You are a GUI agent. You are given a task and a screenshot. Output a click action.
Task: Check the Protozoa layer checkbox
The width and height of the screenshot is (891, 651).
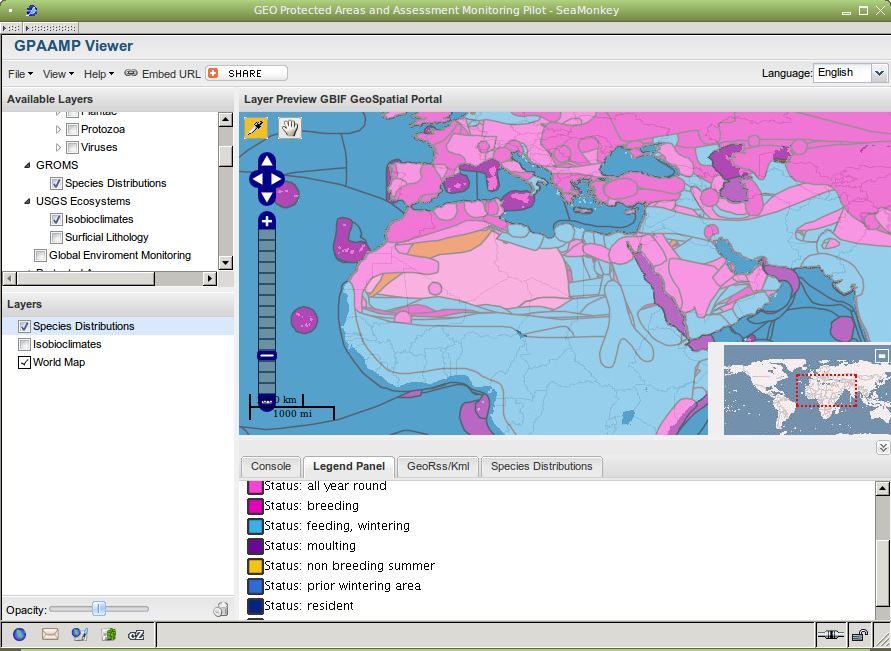[x=72, y=130]
